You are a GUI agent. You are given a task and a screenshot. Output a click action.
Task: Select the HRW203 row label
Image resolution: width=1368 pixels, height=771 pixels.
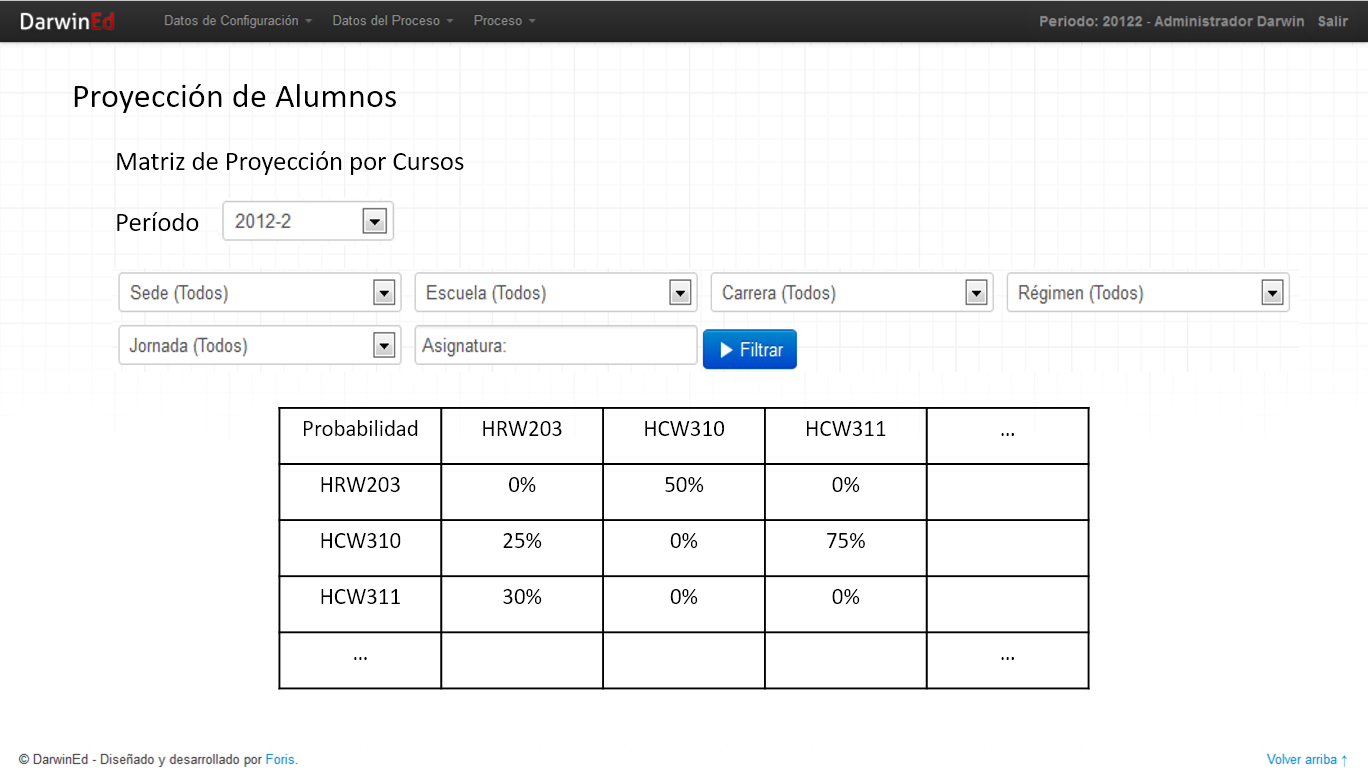(x=360, y=491)
